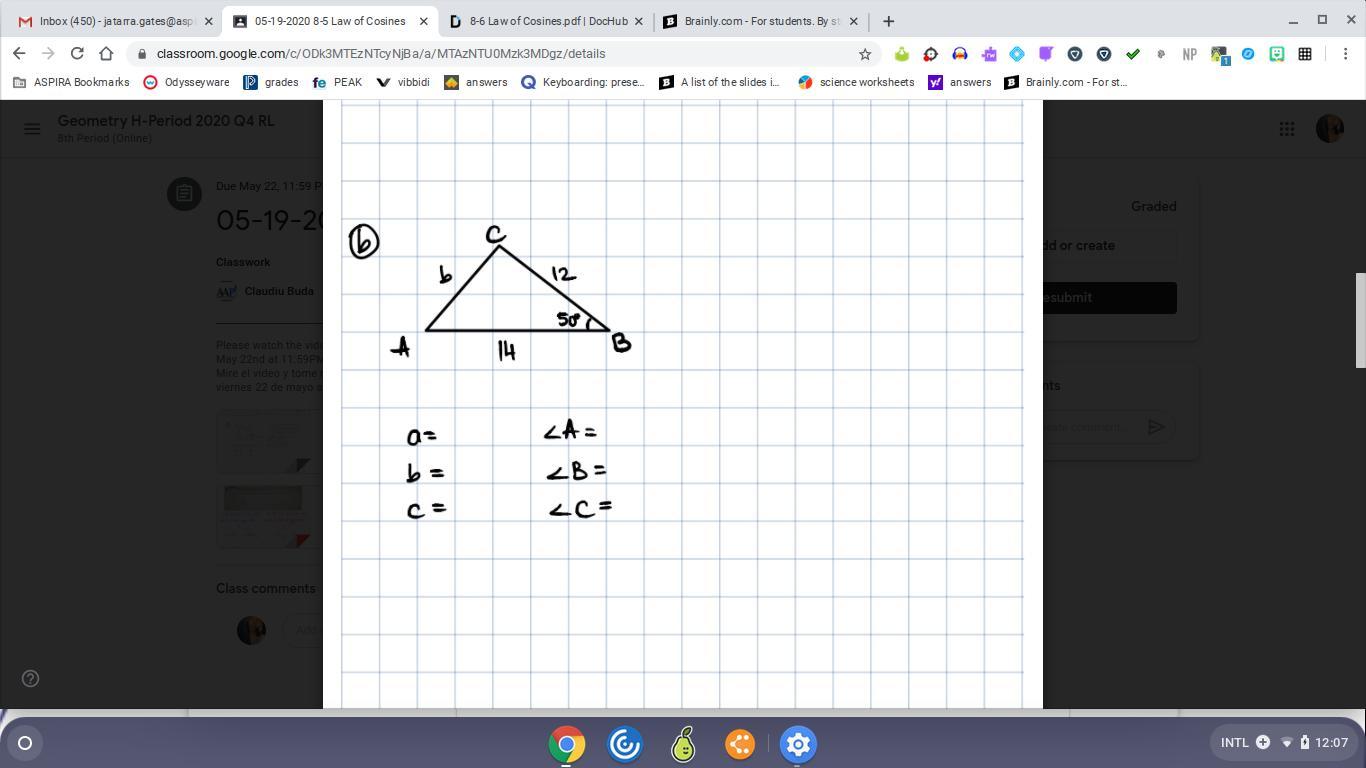Open the Keyboarding bookmark

point(583,82)
